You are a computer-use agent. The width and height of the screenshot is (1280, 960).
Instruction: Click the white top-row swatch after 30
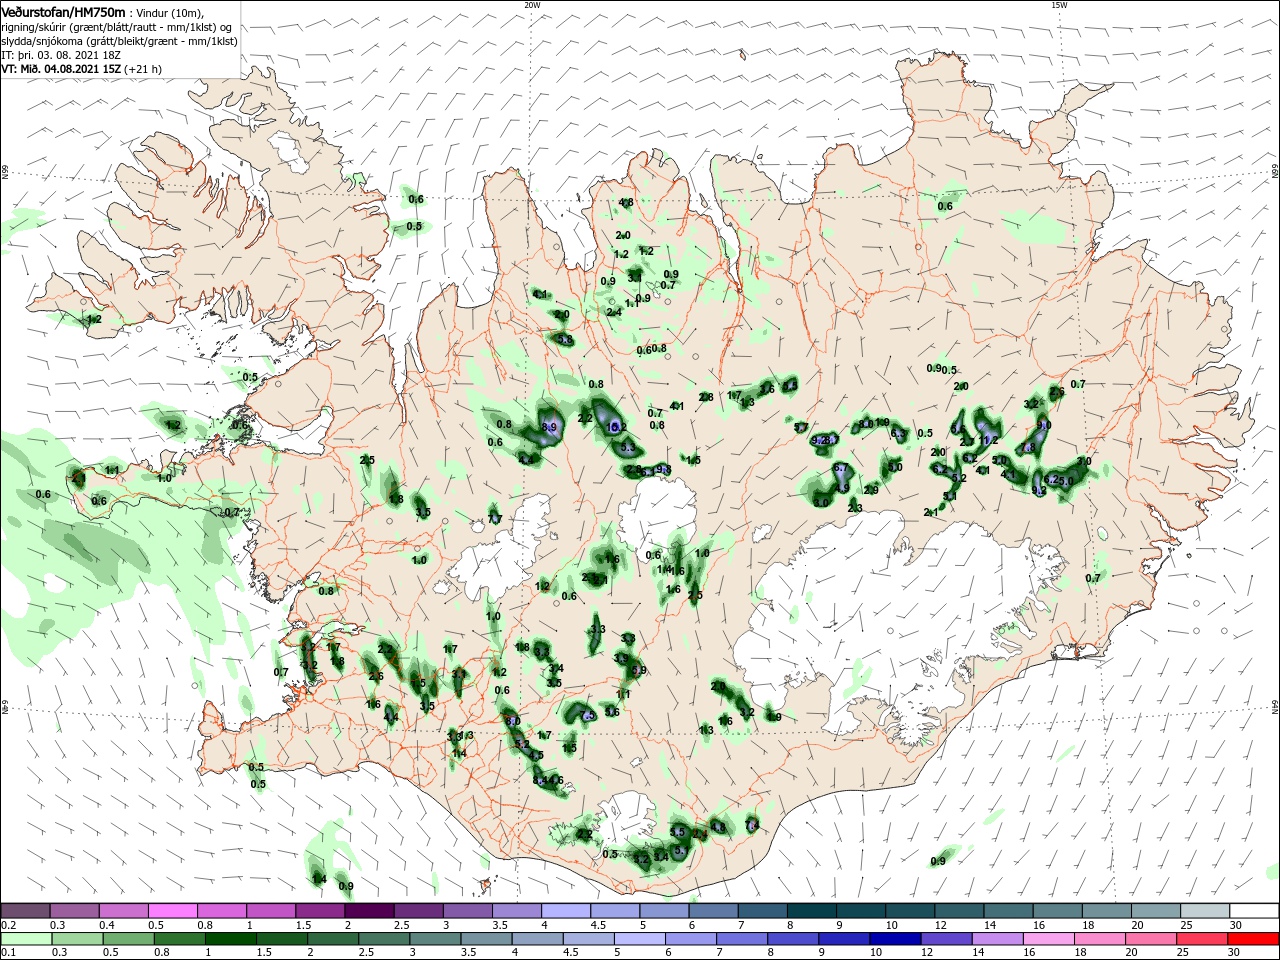click(x=1255, y=911)
